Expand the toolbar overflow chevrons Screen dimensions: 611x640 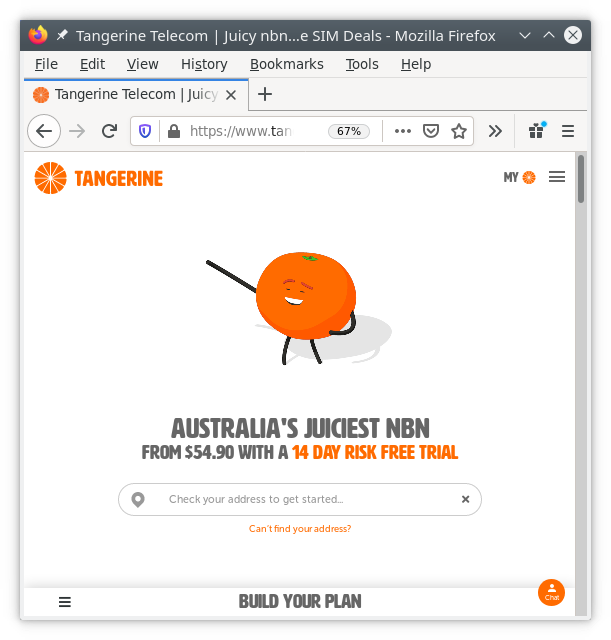tap(495, 131)
